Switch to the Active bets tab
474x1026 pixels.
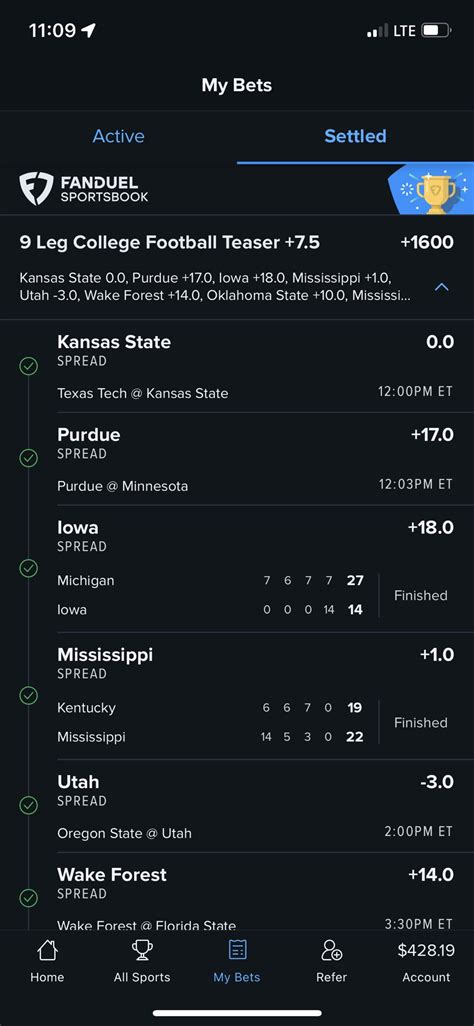pyautogui.click(x=118, y=136)
